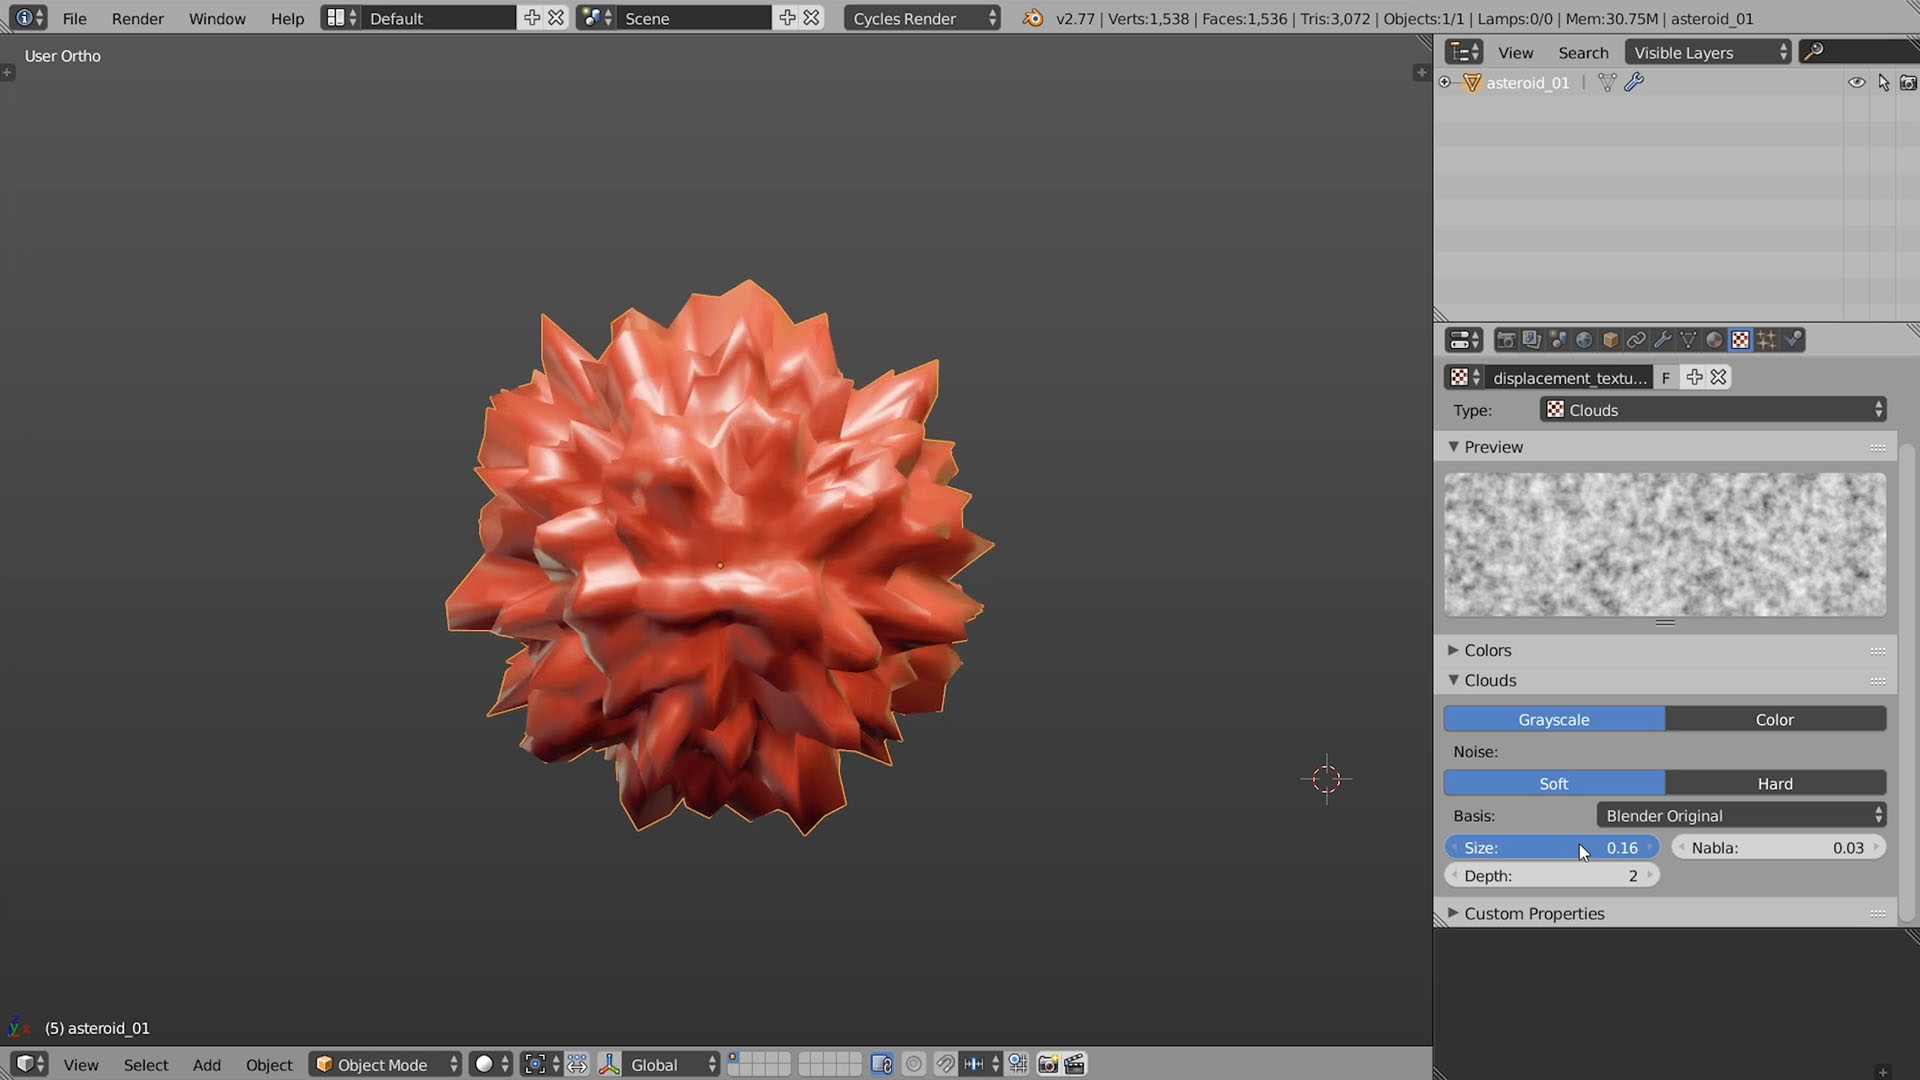Click the F fake user button

coord(1666,377)
